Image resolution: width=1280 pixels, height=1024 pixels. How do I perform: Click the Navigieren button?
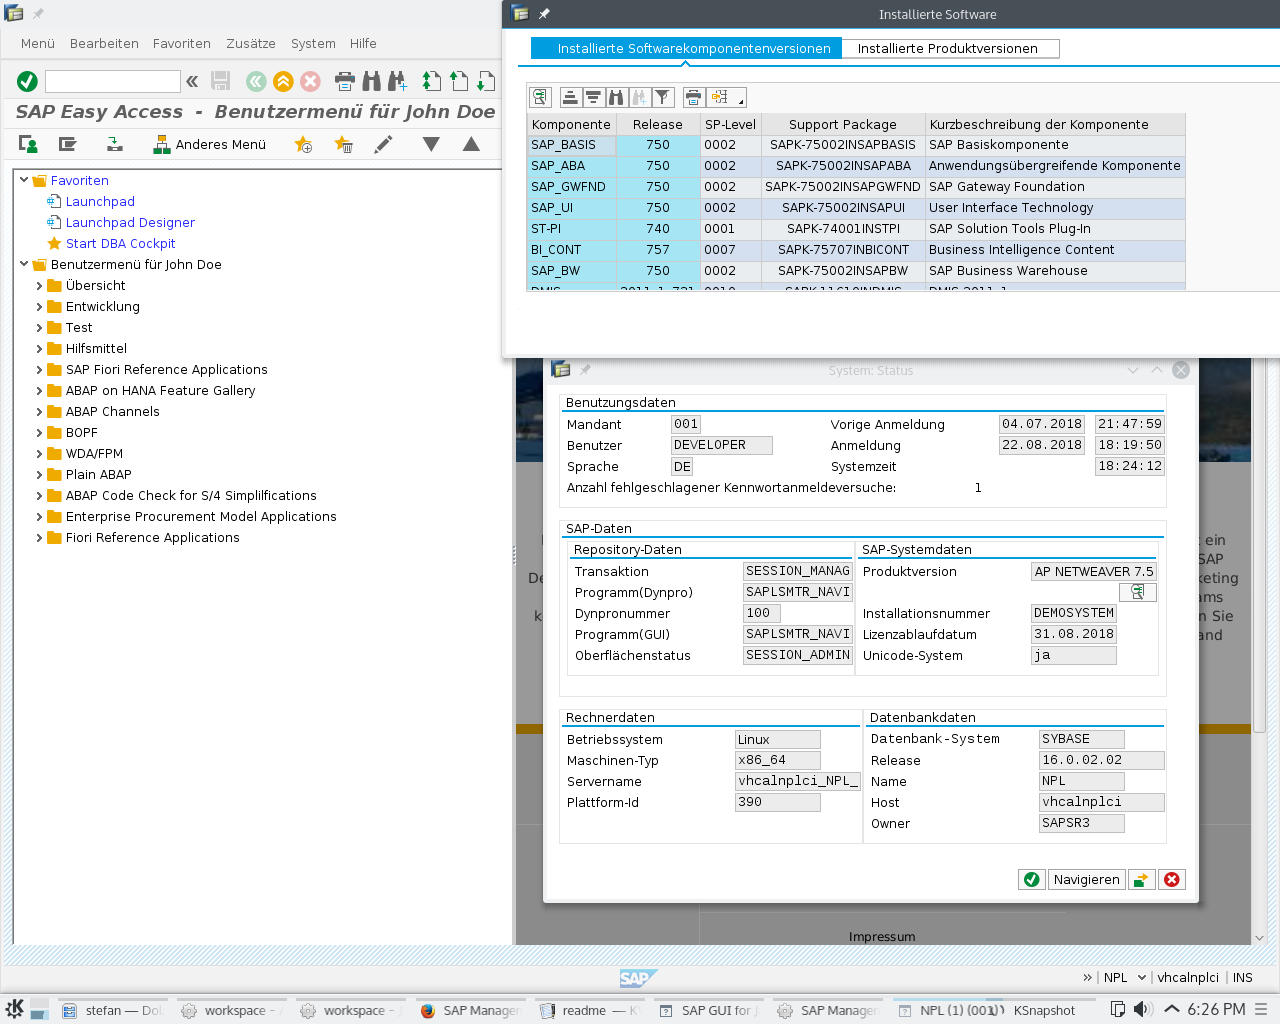(x=1086, y=880)
